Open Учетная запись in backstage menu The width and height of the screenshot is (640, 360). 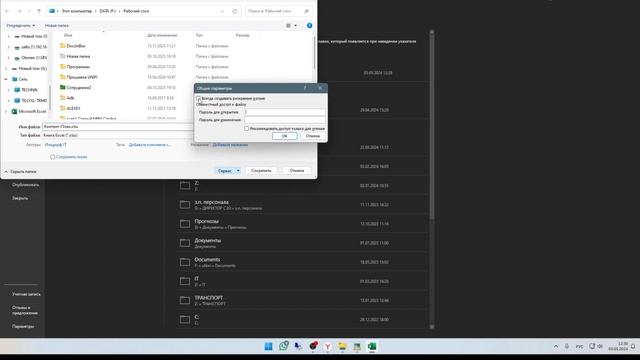pos(26,294)
